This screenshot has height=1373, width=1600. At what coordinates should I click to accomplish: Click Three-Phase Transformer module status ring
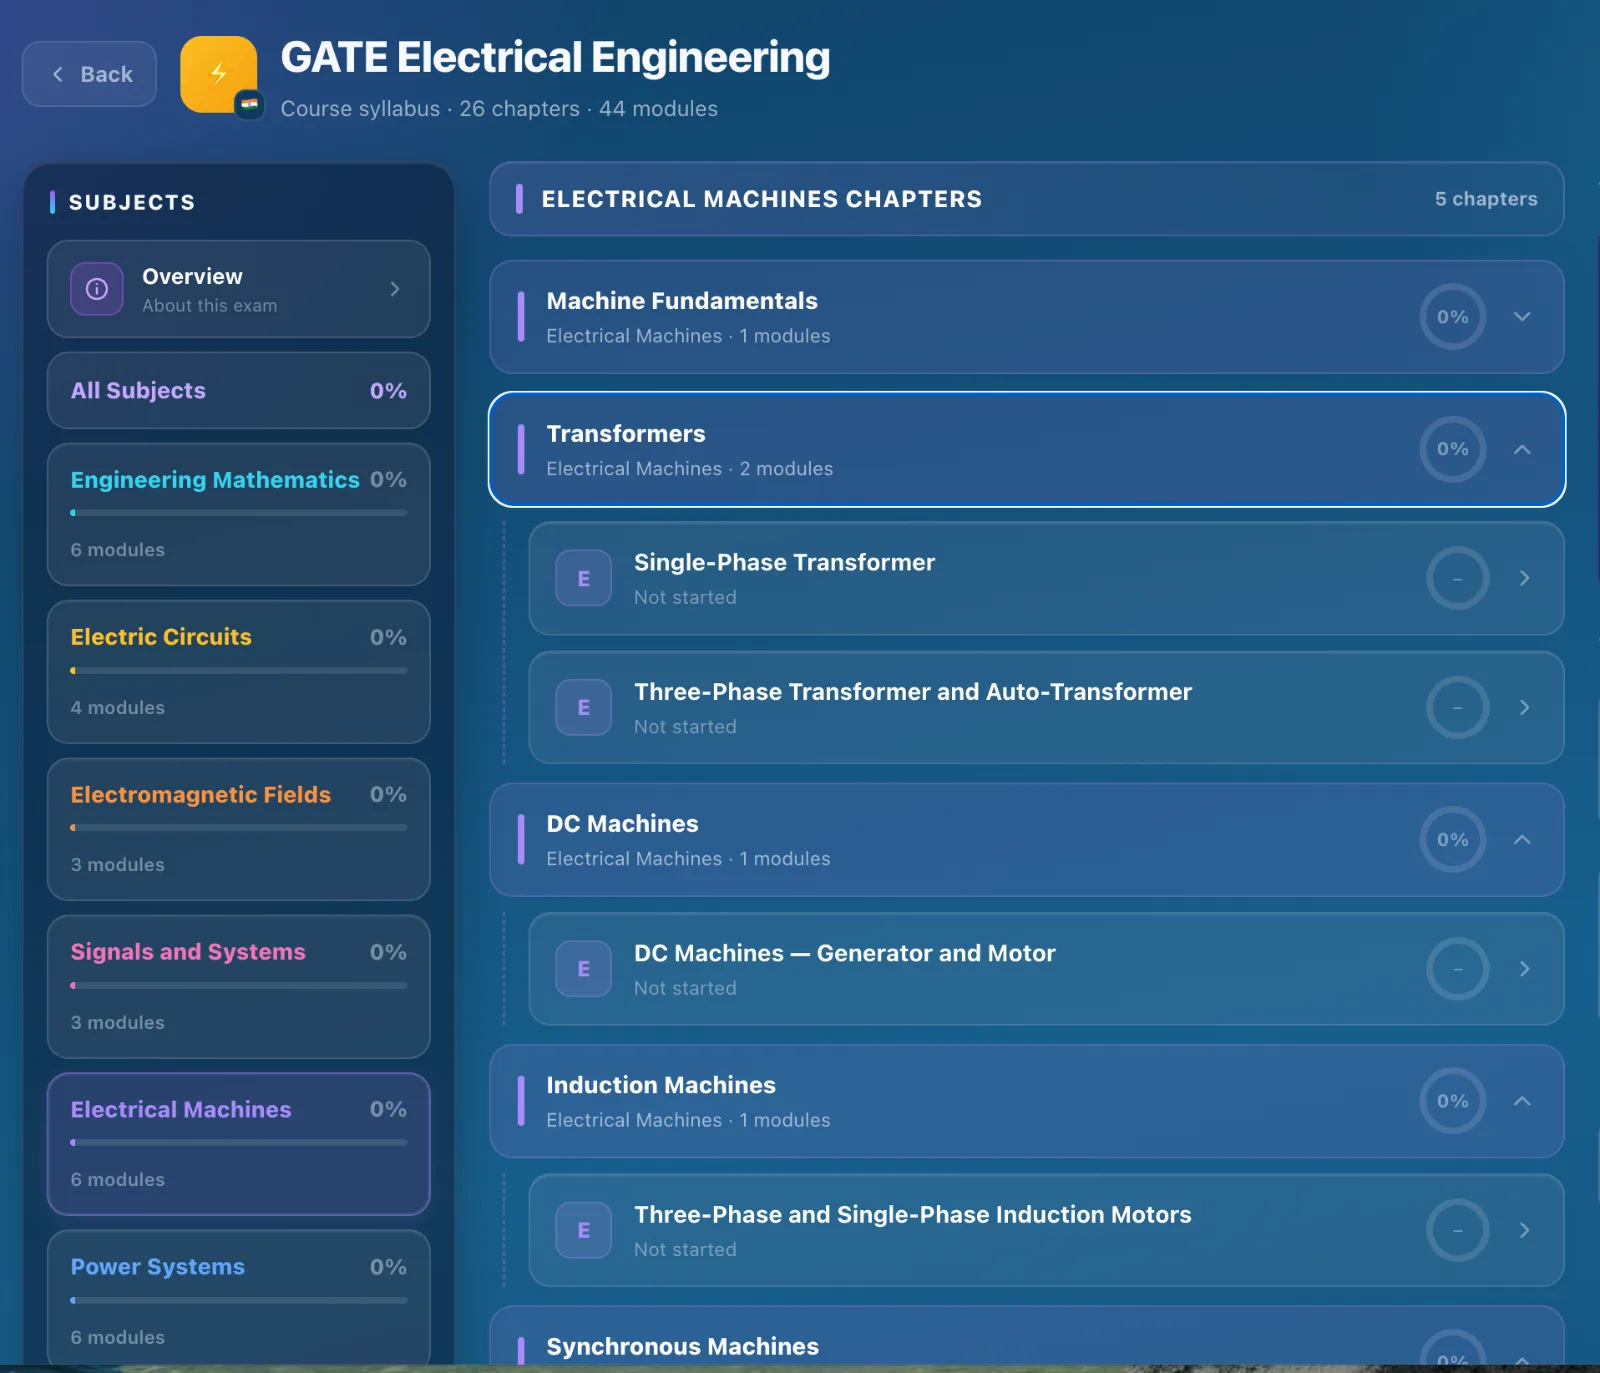pyautogui.click(x=1458, y=708)
